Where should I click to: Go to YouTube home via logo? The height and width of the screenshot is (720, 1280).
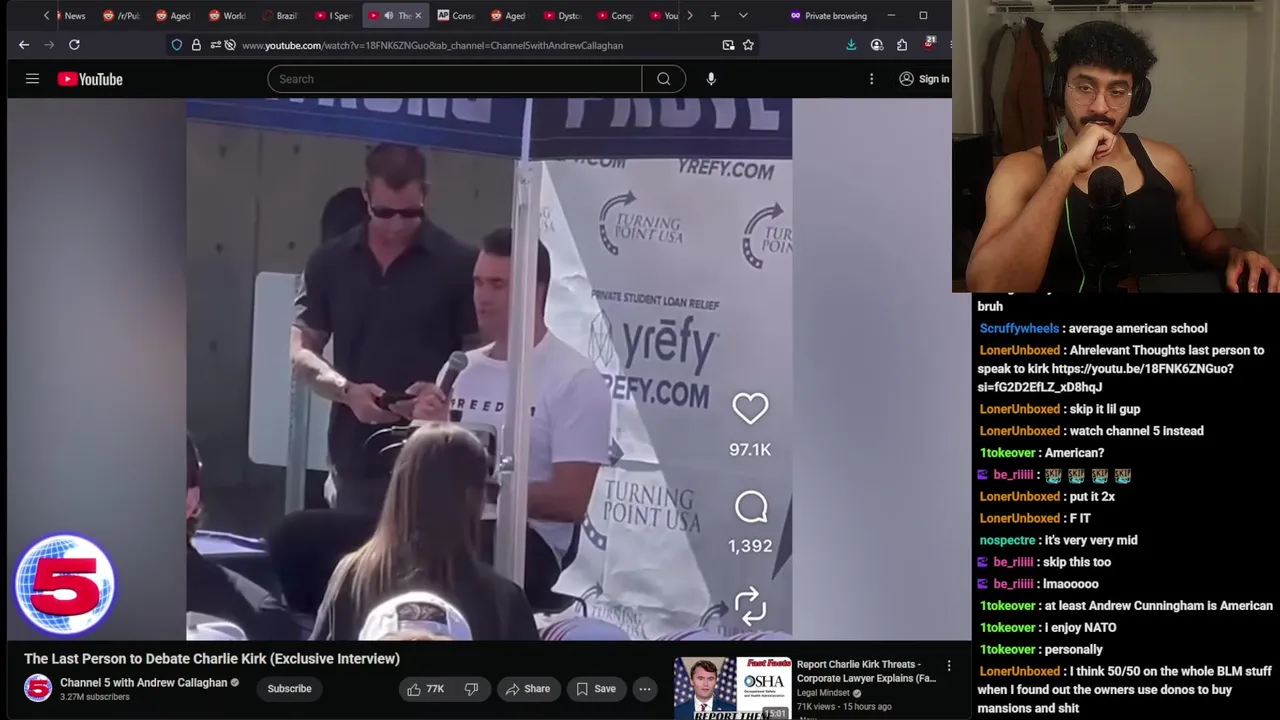coord(90,79)
